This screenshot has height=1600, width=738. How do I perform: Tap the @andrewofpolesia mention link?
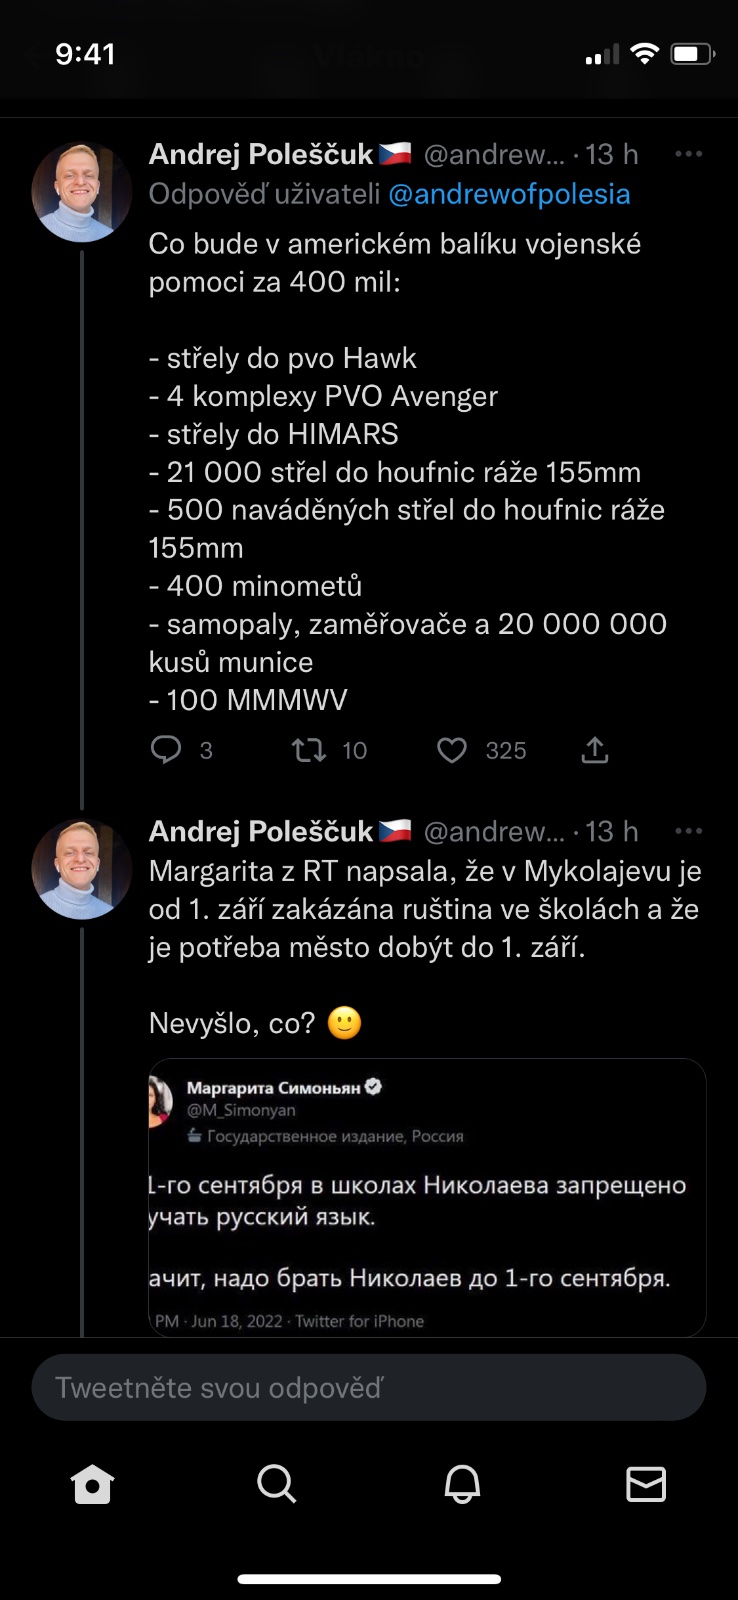[x=509, y=194]
